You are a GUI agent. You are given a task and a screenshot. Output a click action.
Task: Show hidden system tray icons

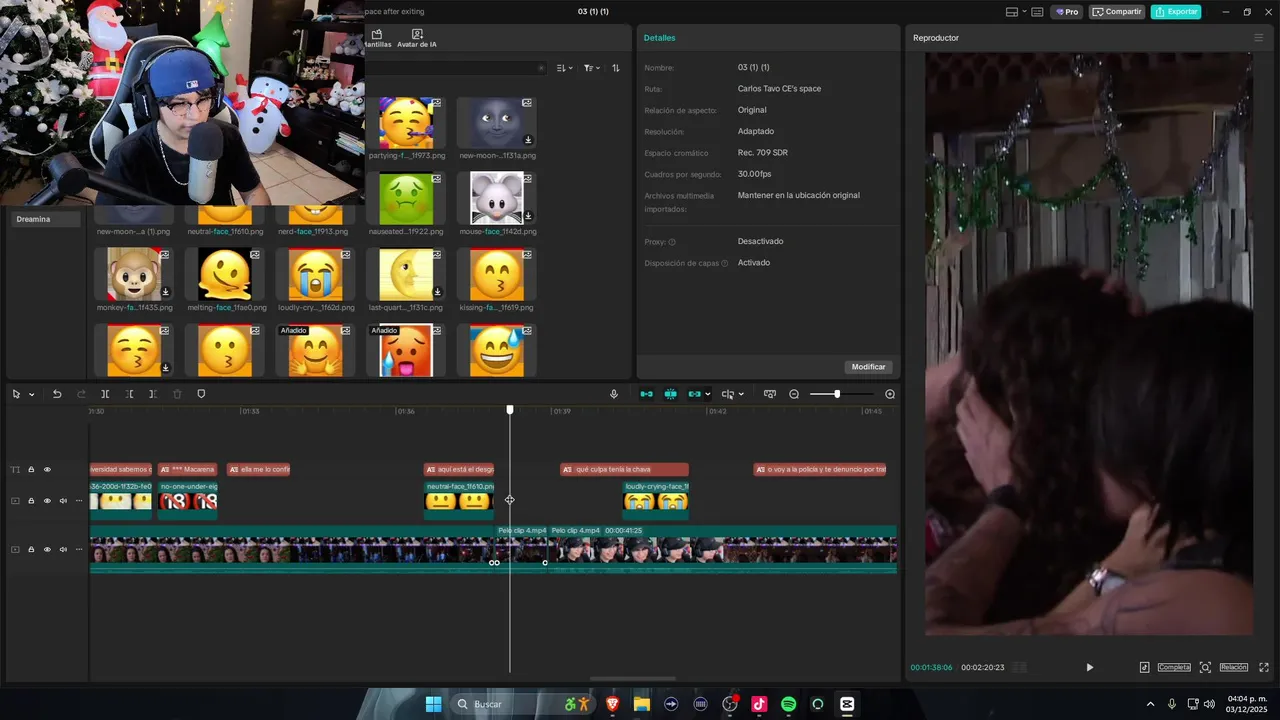1150,704
